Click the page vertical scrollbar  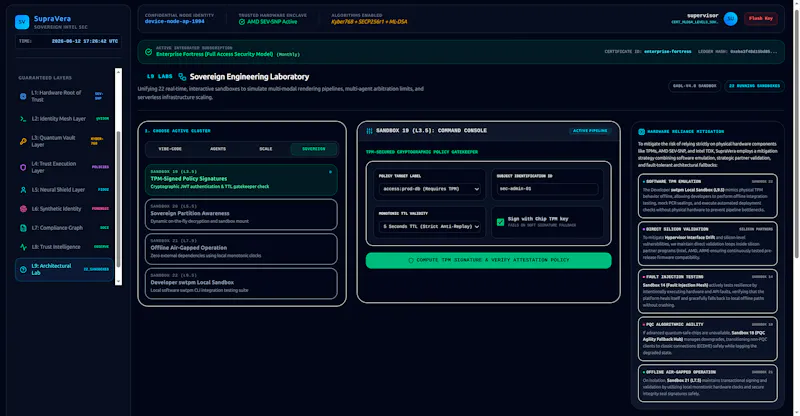click(796, 133)
